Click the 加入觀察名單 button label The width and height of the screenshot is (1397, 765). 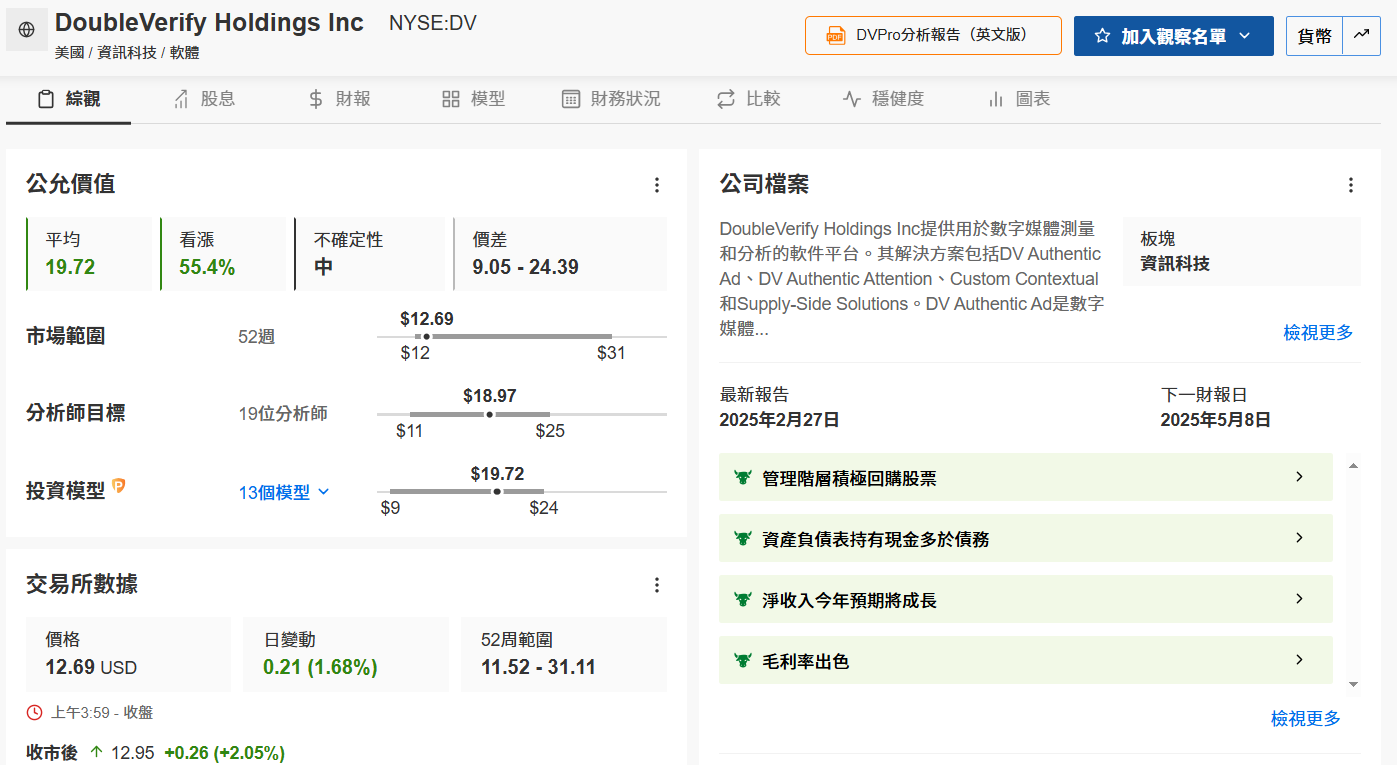point(1173,36)
